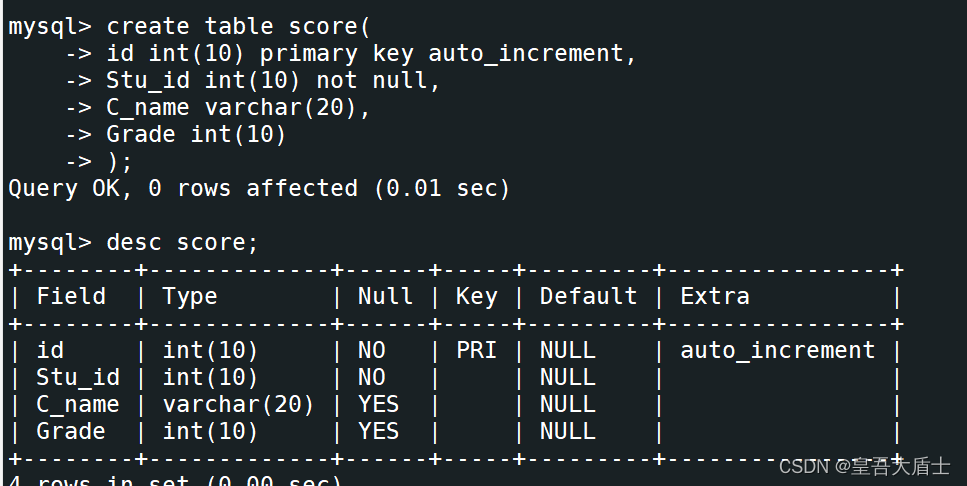967x486 pixels.
Task: Select the 'Stu_id' field cell
Action: coord(78,377)
